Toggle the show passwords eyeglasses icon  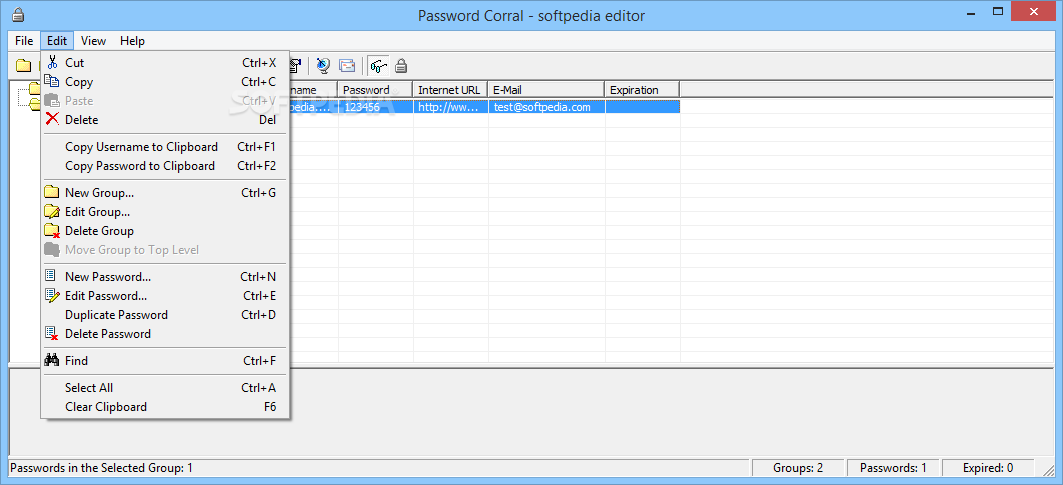pyautogui.click(x=378, y=66)
